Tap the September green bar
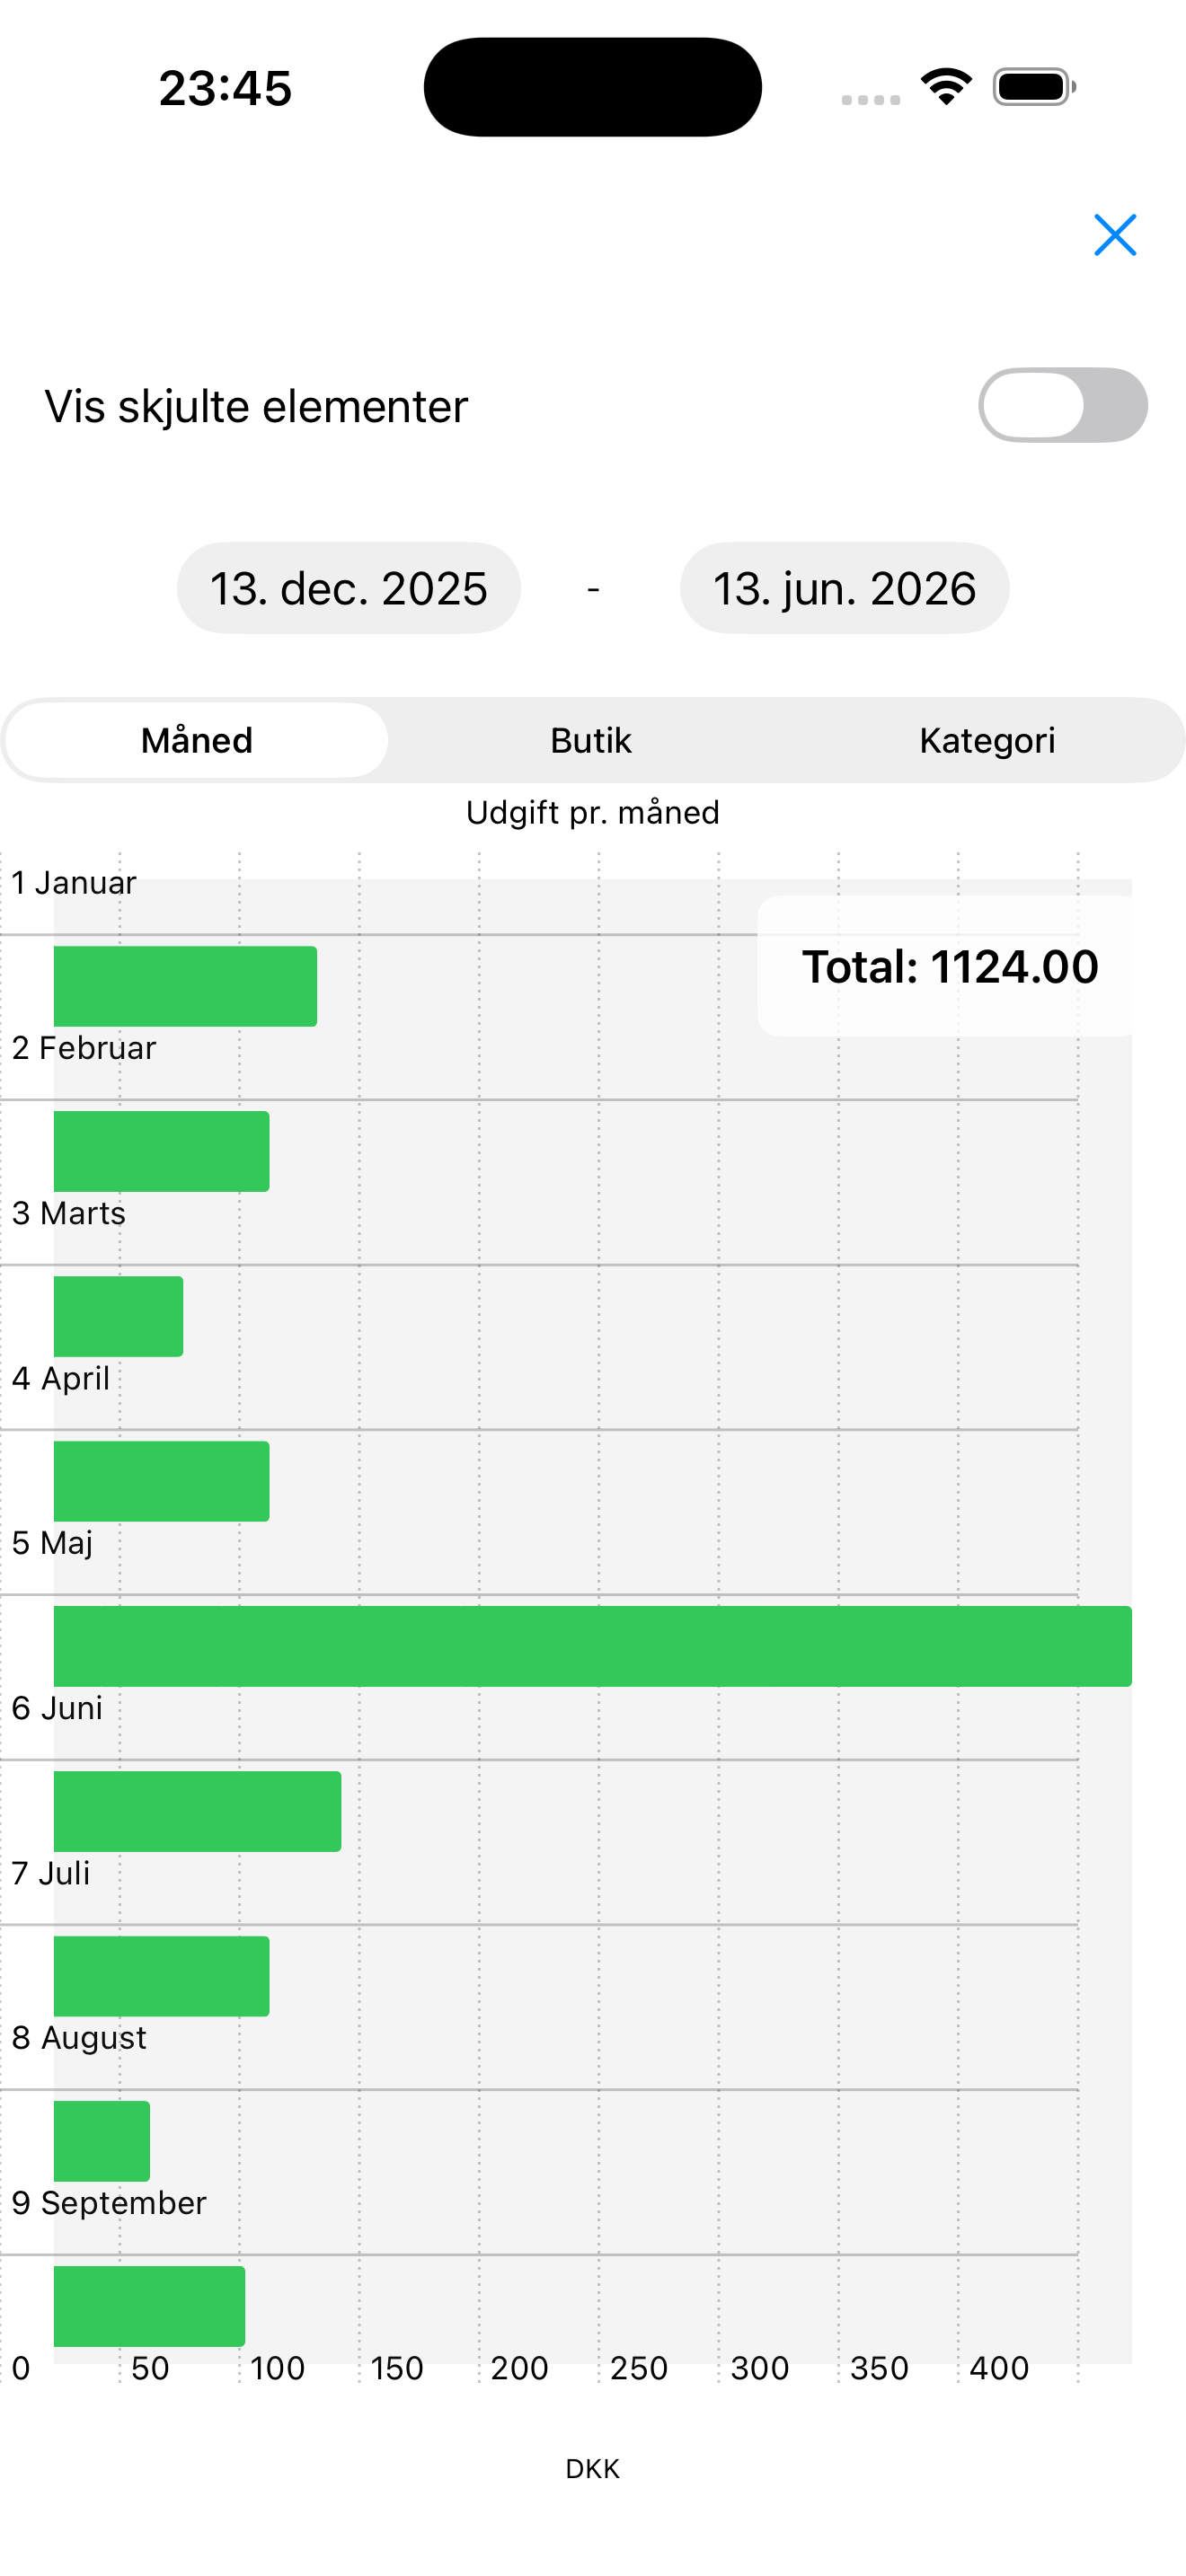1186x2576 pixels. point(149,2306)
